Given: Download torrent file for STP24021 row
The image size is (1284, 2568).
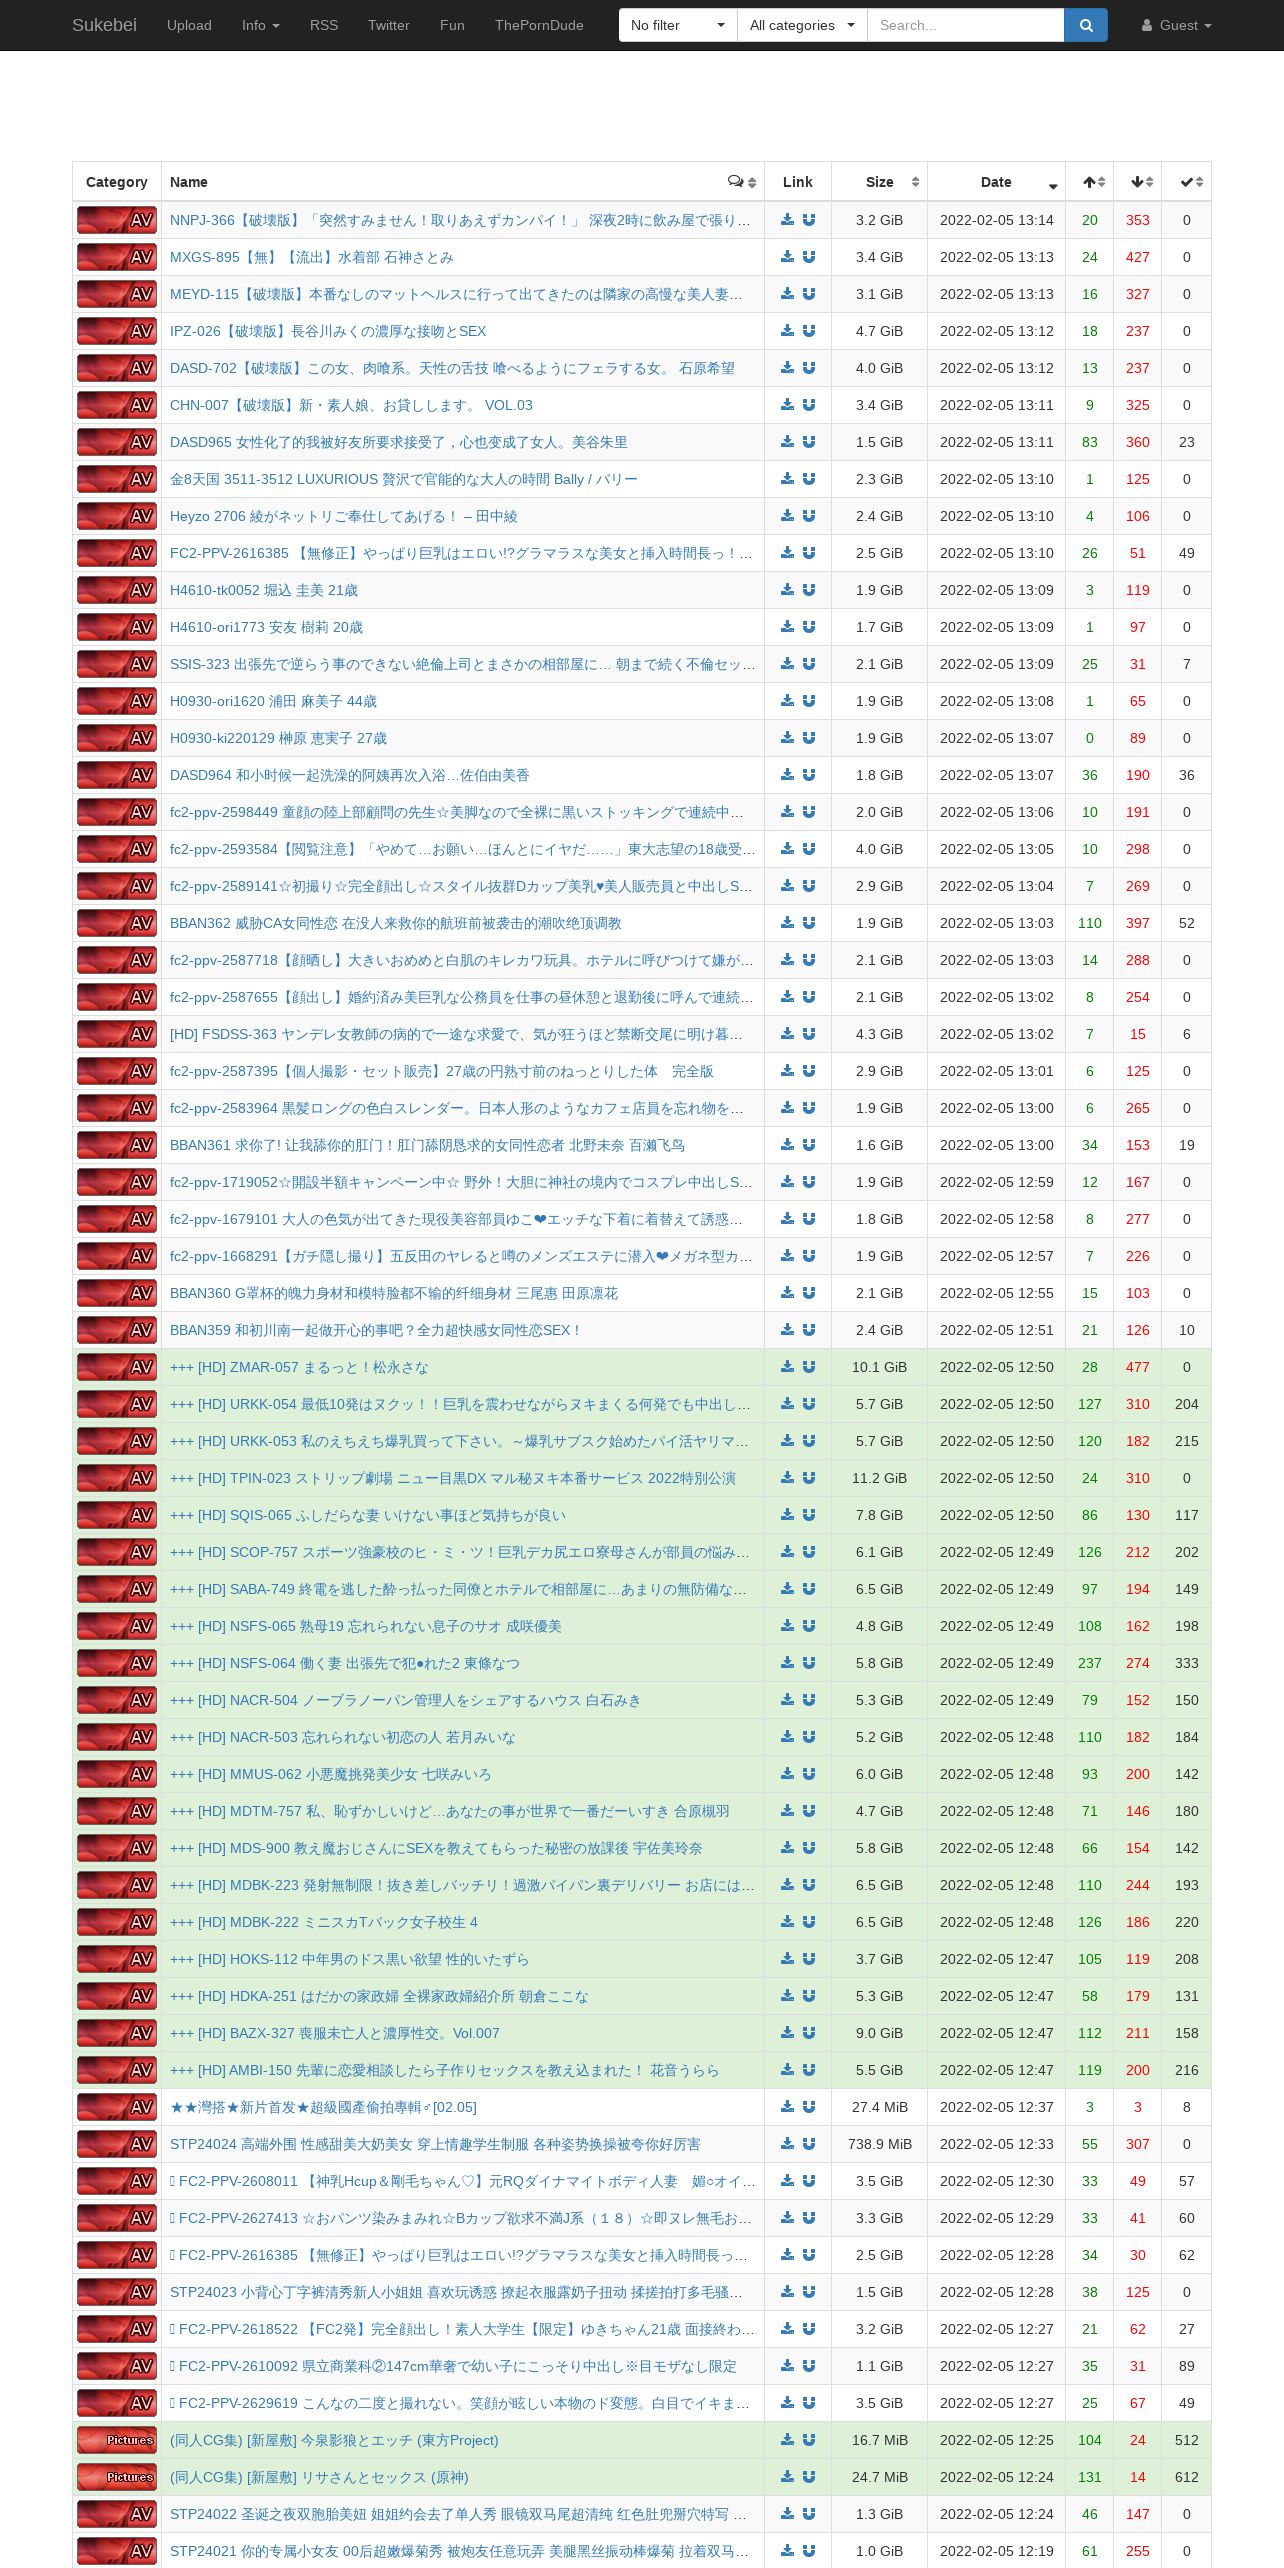Looking at the screenshot, I should (x=788, y=2551).
